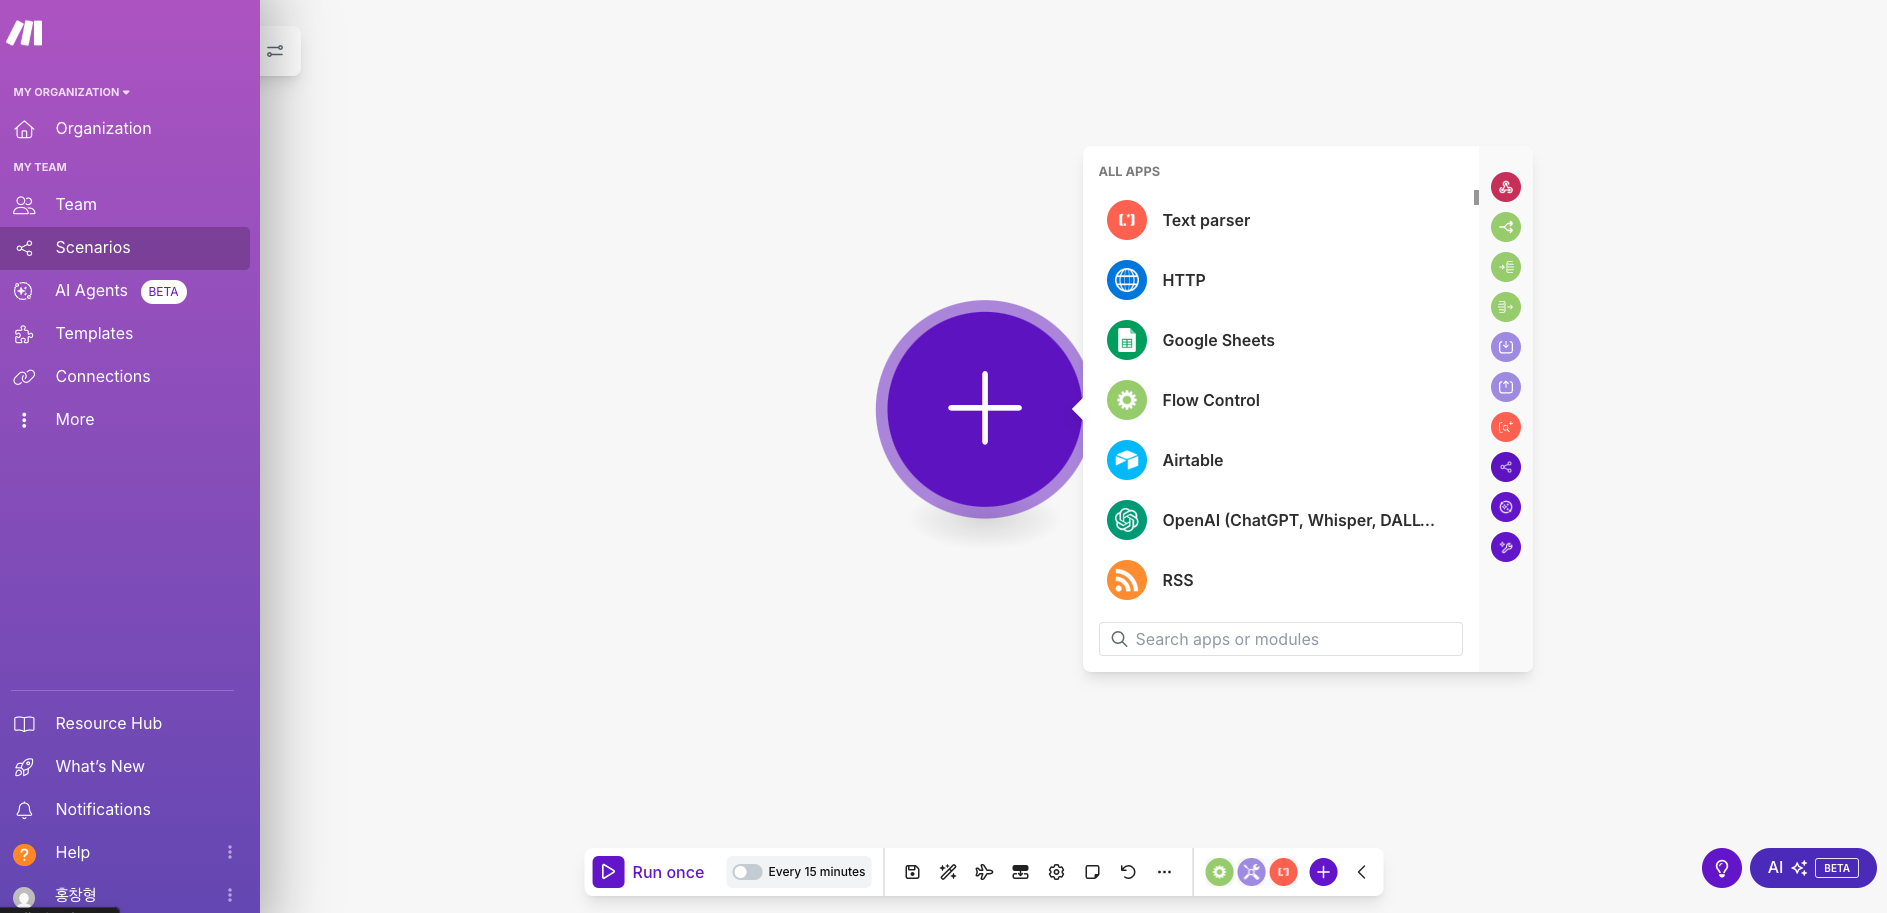The width and height of the screenshot is (1887, 913).
Task: Open the scenario settings slider panel icon
Action: click(276, 51)
